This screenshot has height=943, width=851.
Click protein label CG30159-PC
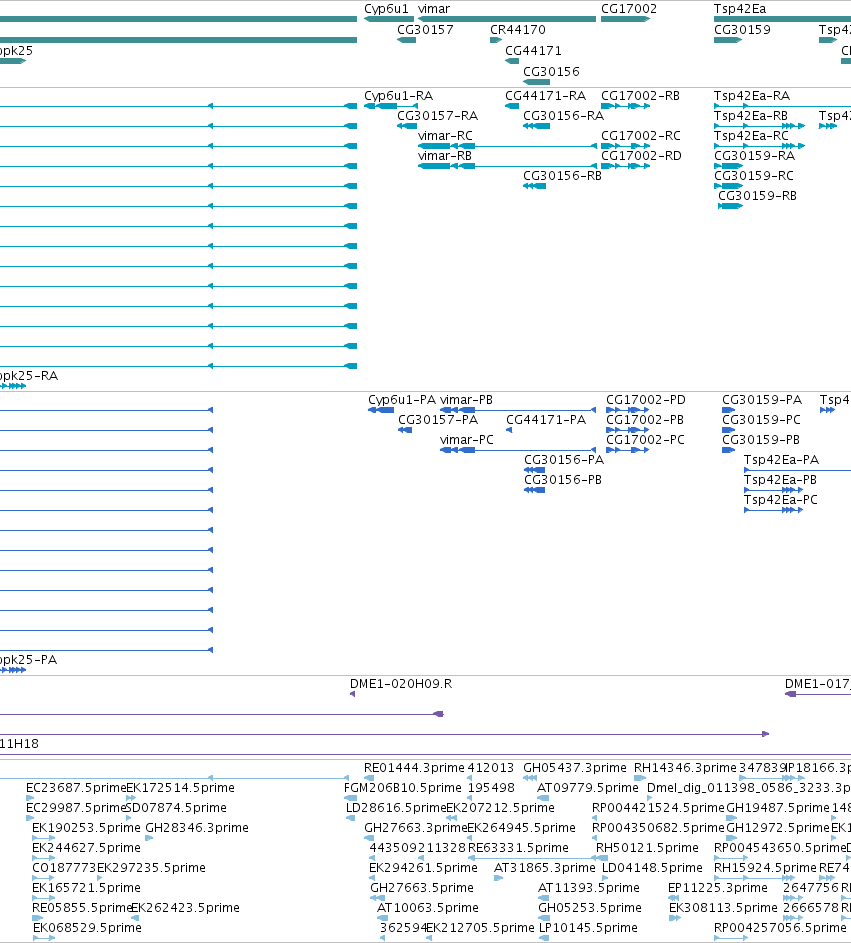(761, 420)
